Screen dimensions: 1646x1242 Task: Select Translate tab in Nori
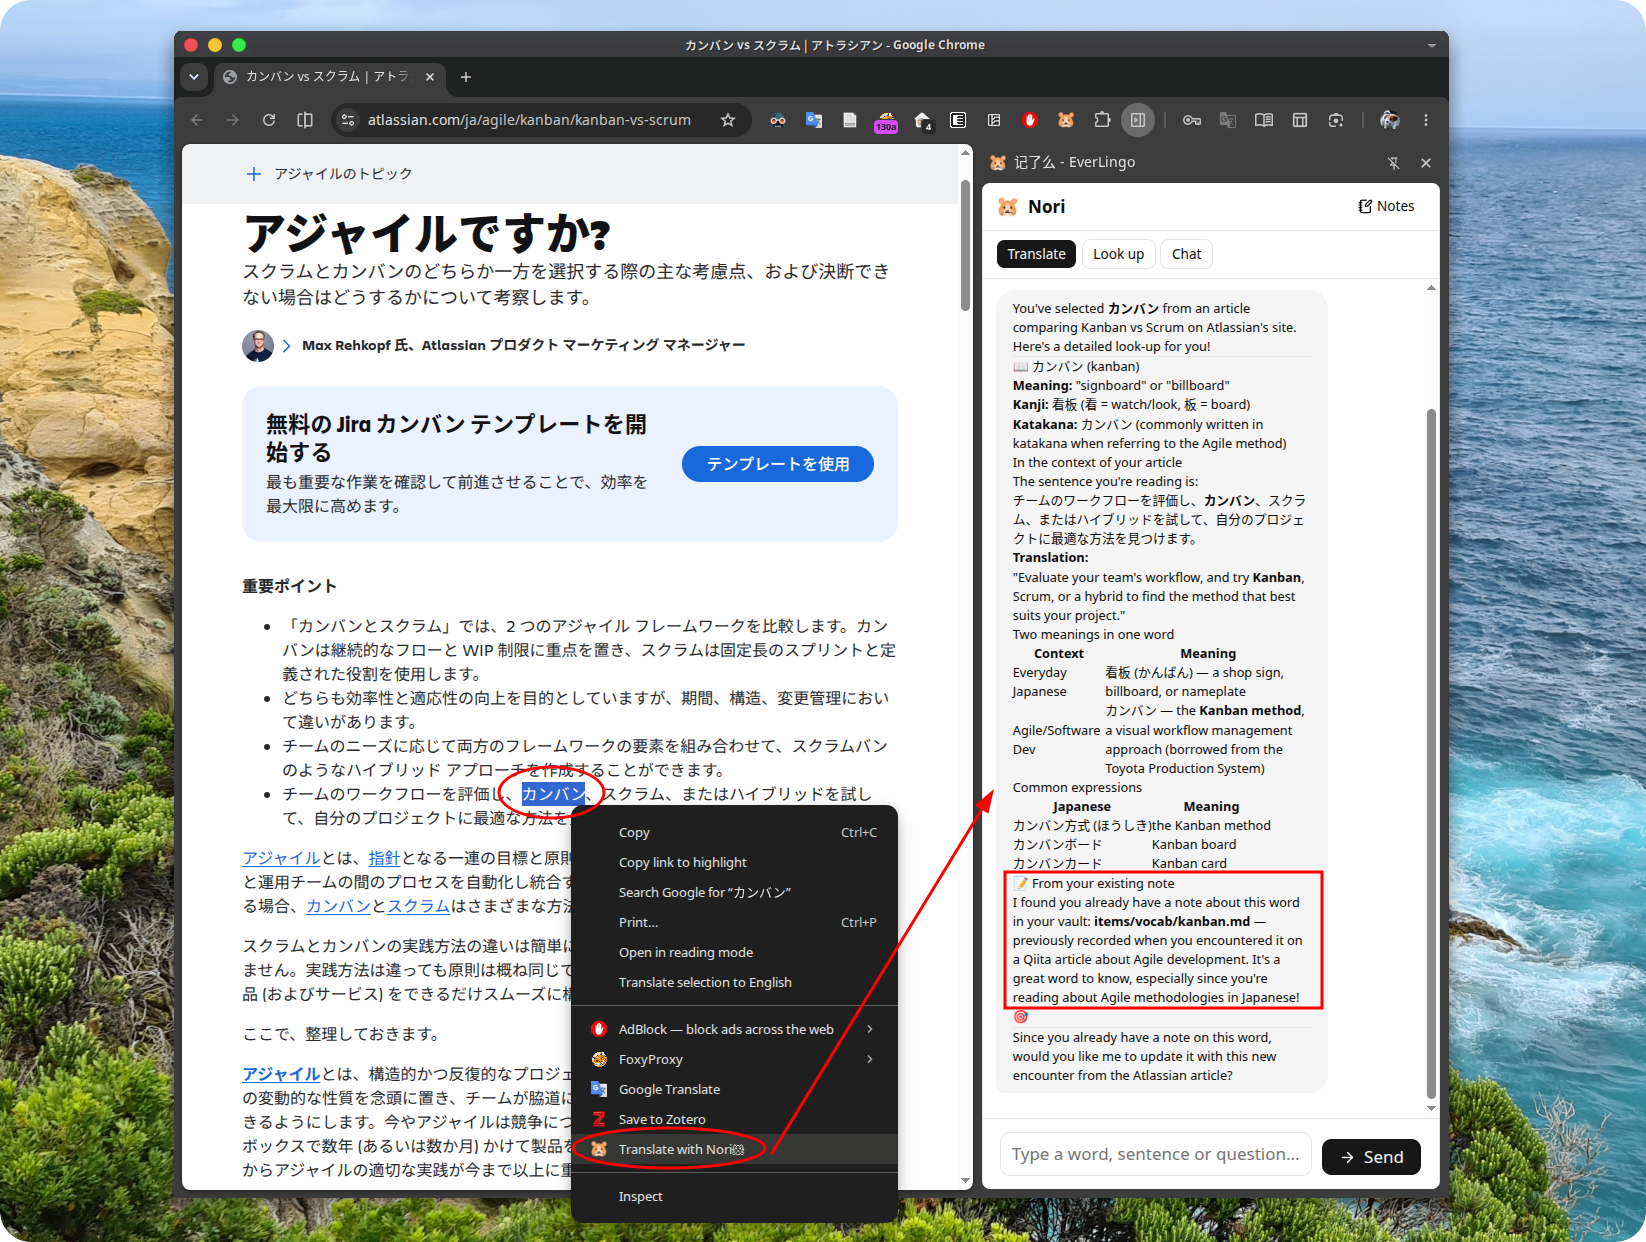[x=1036, y=254]
